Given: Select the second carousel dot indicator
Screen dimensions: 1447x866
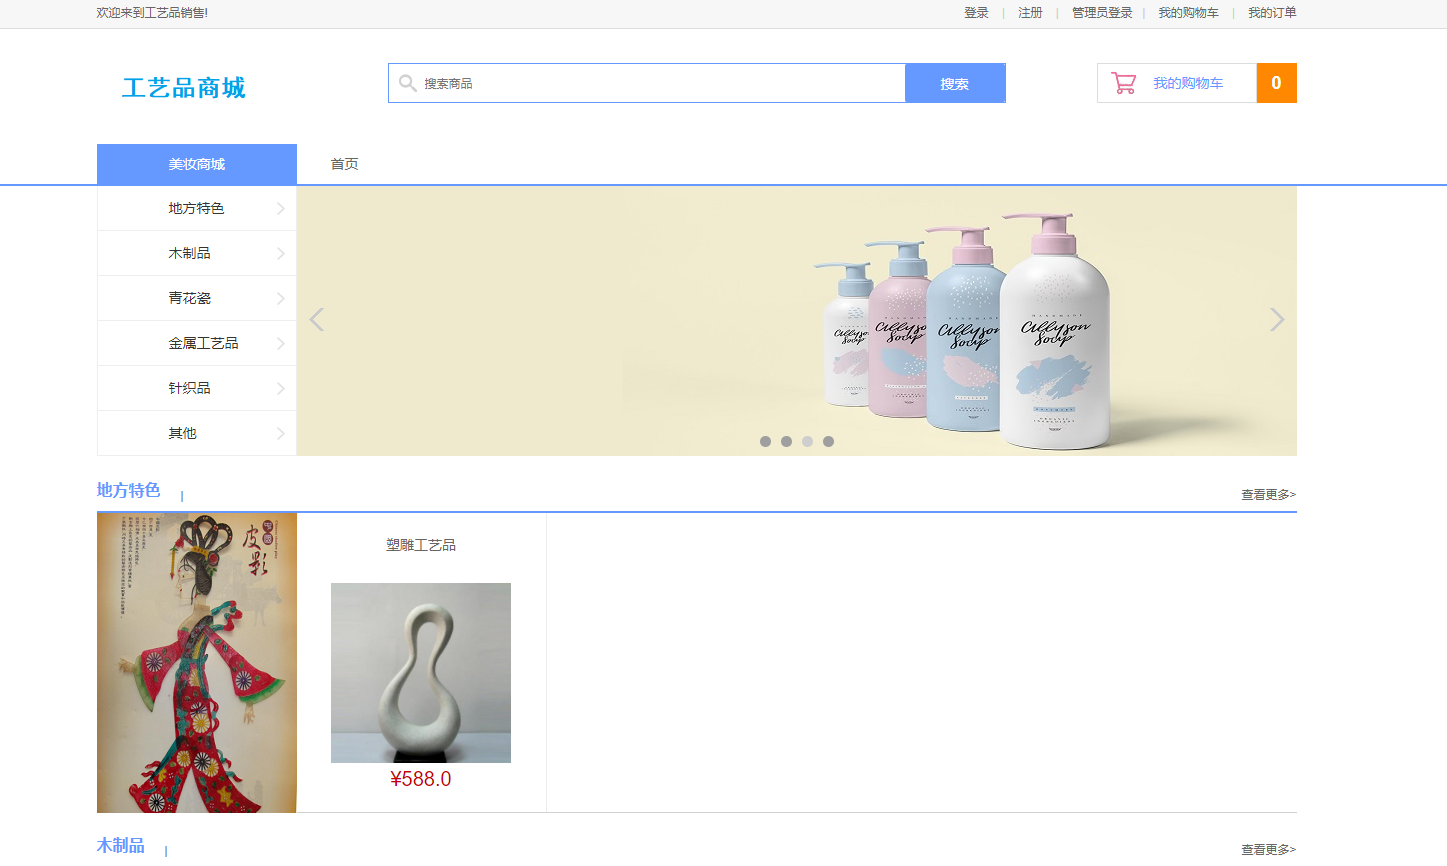Looking at the screenshot, I should click(x=786, y=441).
